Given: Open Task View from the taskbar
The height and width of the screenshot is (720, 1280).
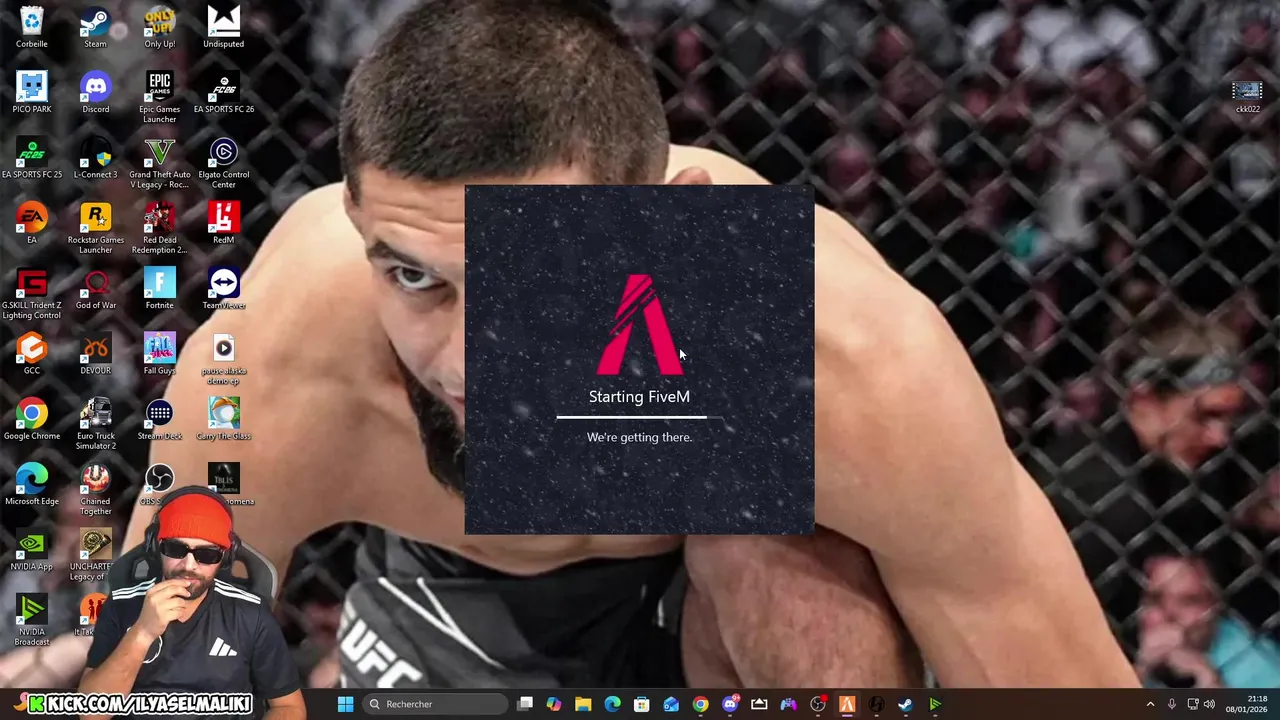Looking at the screenshot, I should pyautogui.click(x=525, y=704).
